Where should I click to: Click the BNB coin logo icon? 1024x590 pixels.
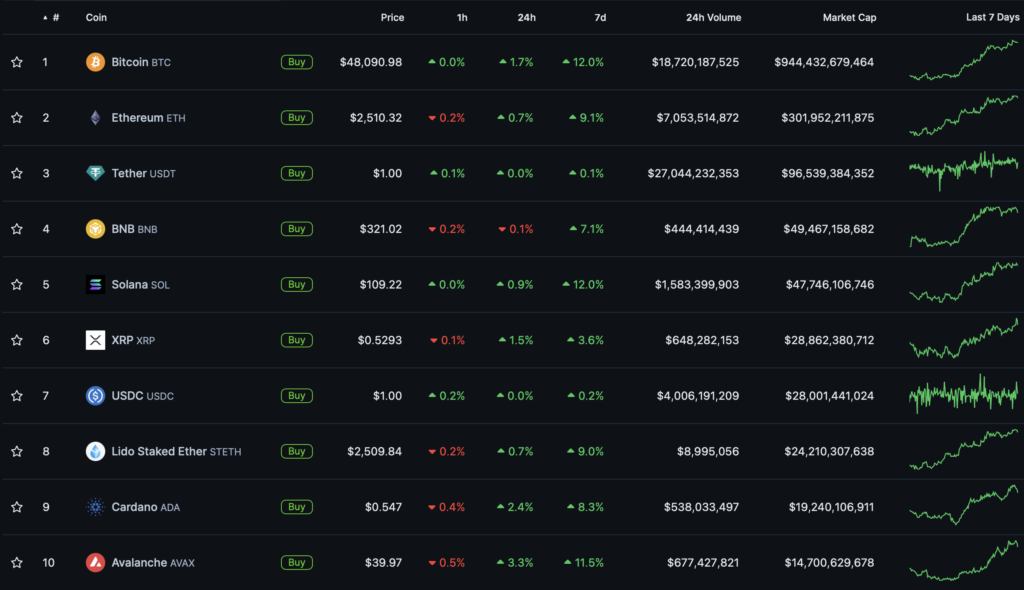pos(95,229)
